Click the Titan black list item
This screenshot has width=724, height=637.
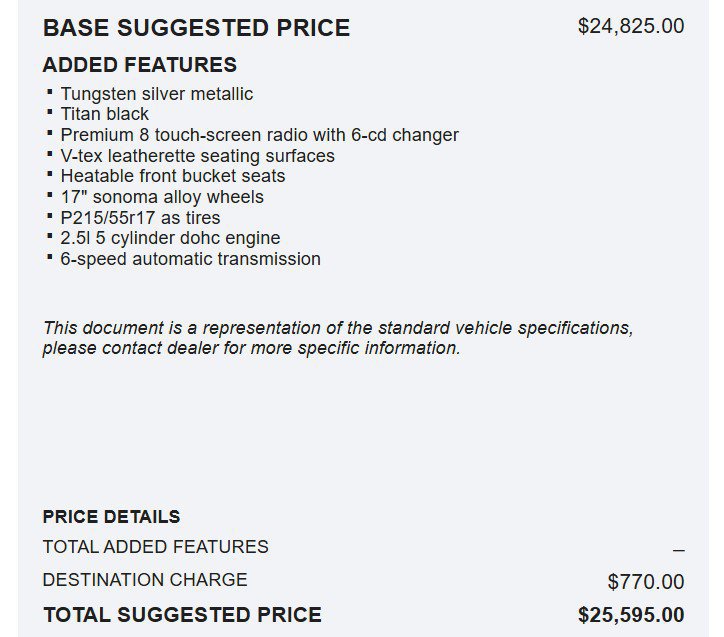(x=104, y=114)
